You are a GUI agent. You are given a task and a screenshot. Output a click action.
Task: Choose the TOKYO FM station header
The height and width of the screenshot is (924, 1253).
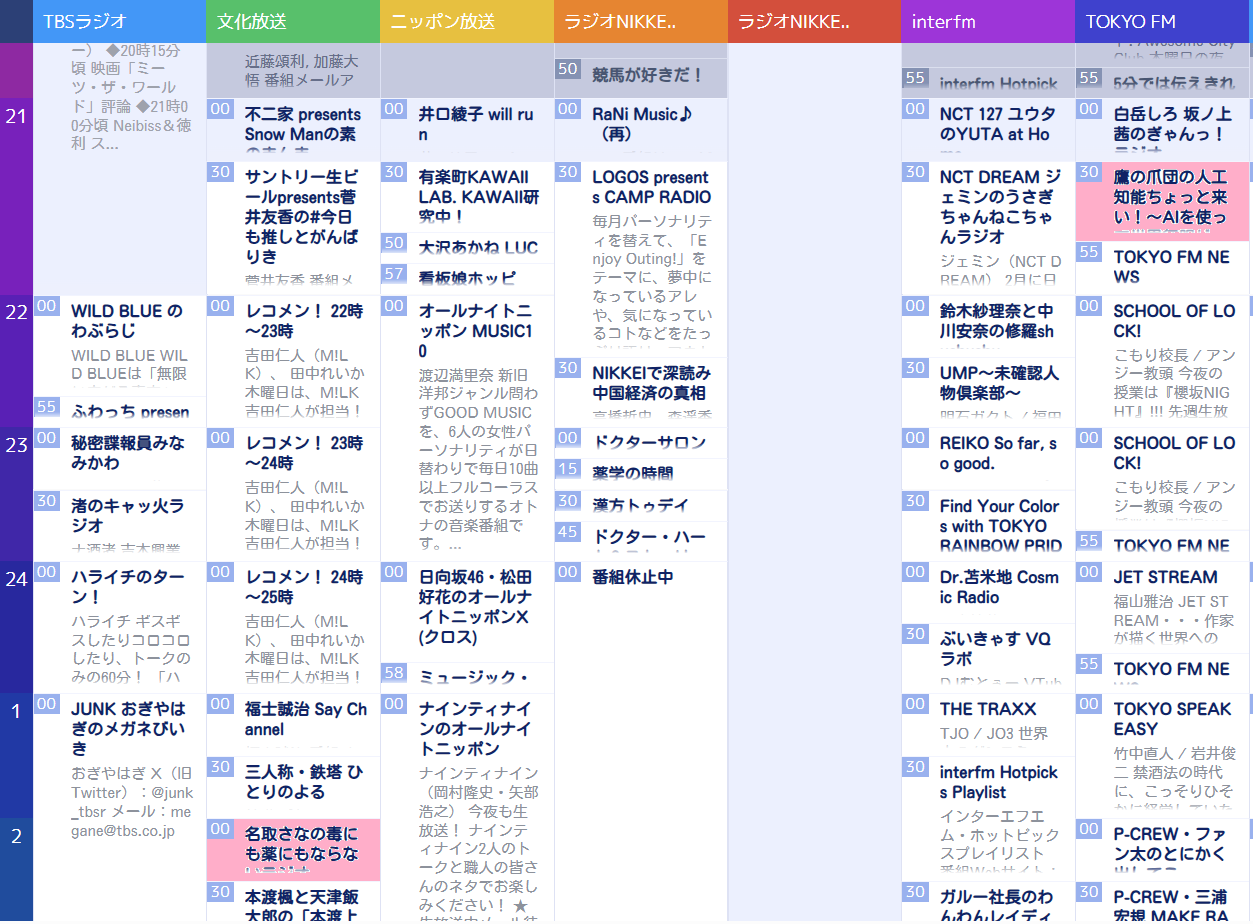coord(1162,21)
